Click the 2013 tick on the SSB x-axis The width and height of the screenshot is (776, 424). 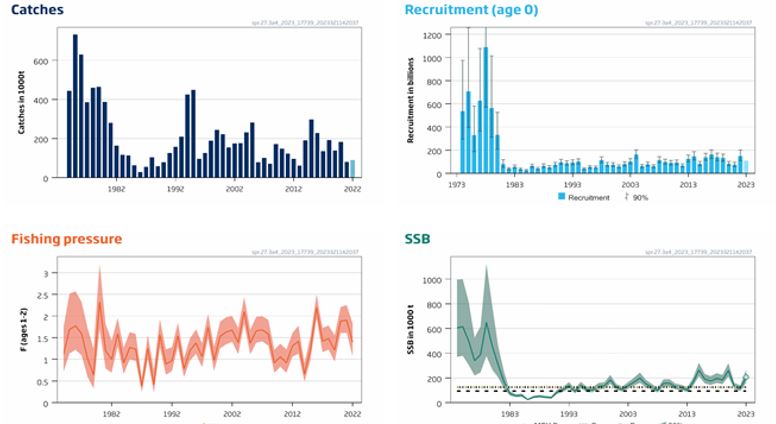(687, 414)
